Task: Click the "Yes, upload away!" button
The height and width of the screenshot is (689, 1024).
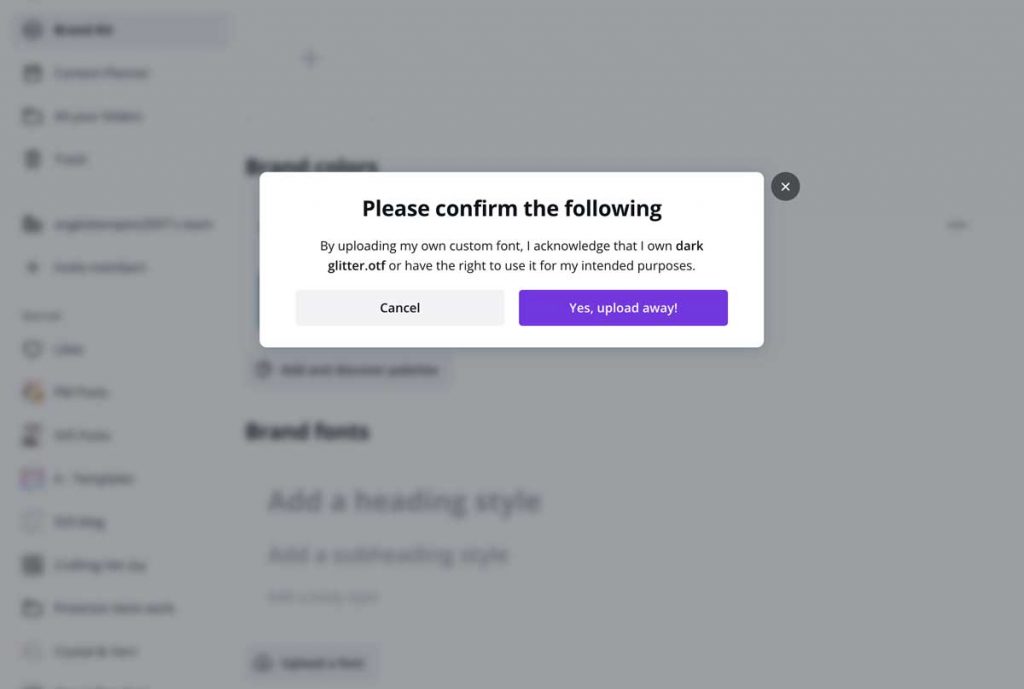Action: click(622, 308)
